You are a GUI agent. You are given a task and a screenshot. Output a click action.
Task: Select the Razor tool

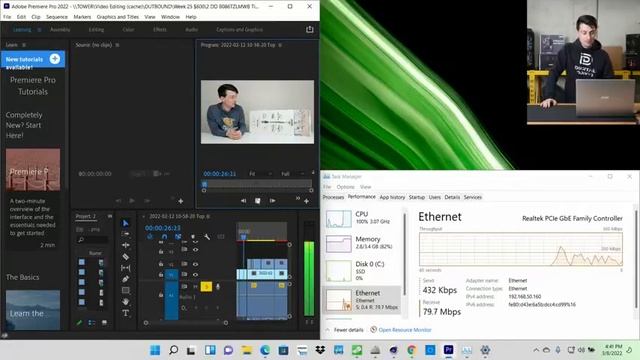pyautogui.click(x=126, y=257)
